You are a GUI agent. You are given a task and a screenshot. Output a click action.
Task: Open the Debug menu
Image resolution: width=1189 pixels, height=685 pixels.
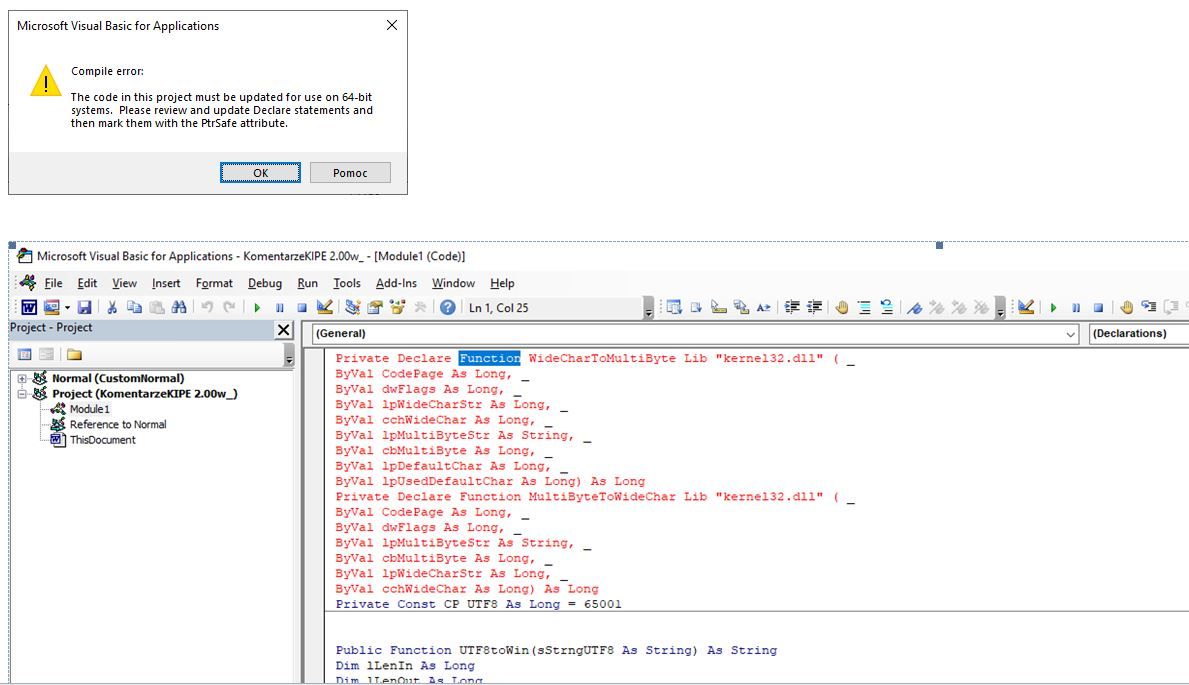tap(266, 283)
